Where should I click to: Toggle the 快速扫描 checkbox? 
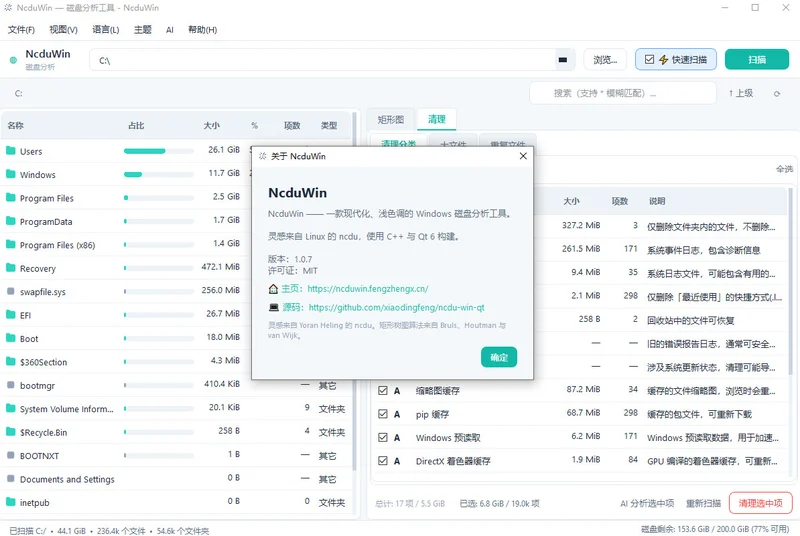pos(649,60)
